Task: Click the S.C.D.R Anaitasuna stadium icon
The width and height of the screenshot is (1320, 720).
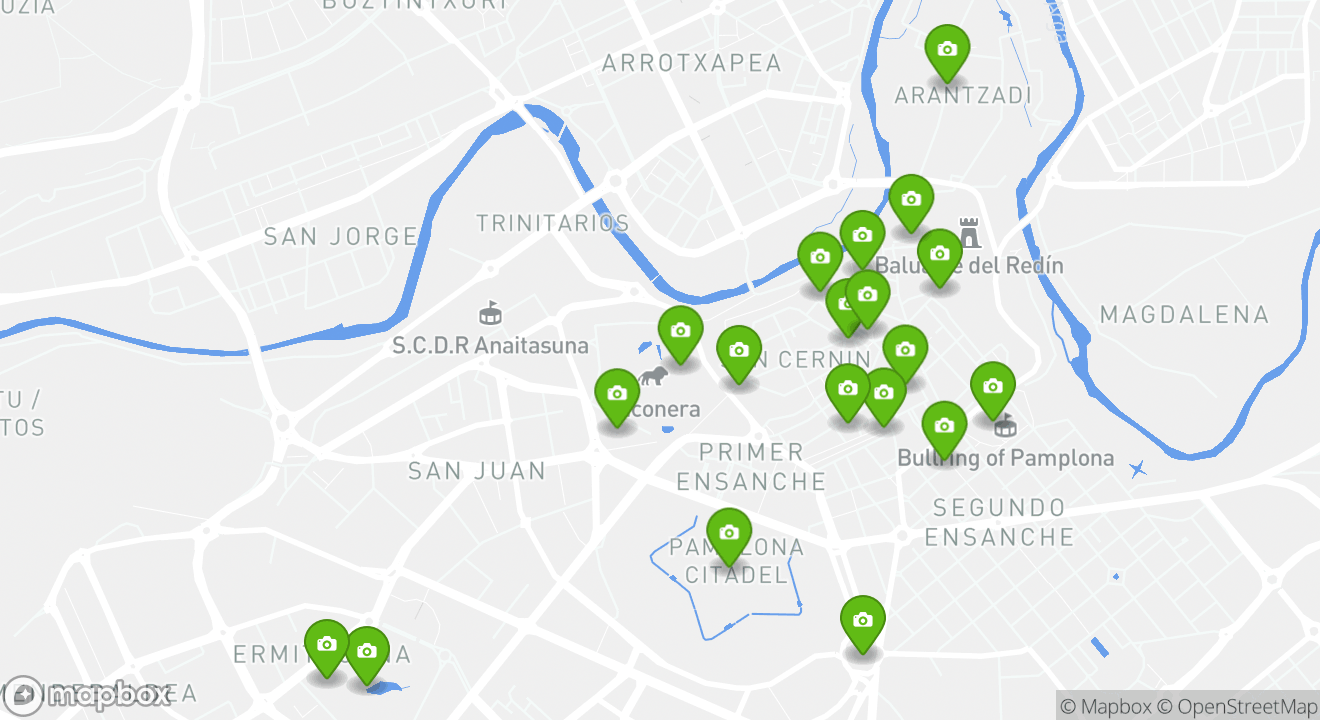Action: click(490, 314)
